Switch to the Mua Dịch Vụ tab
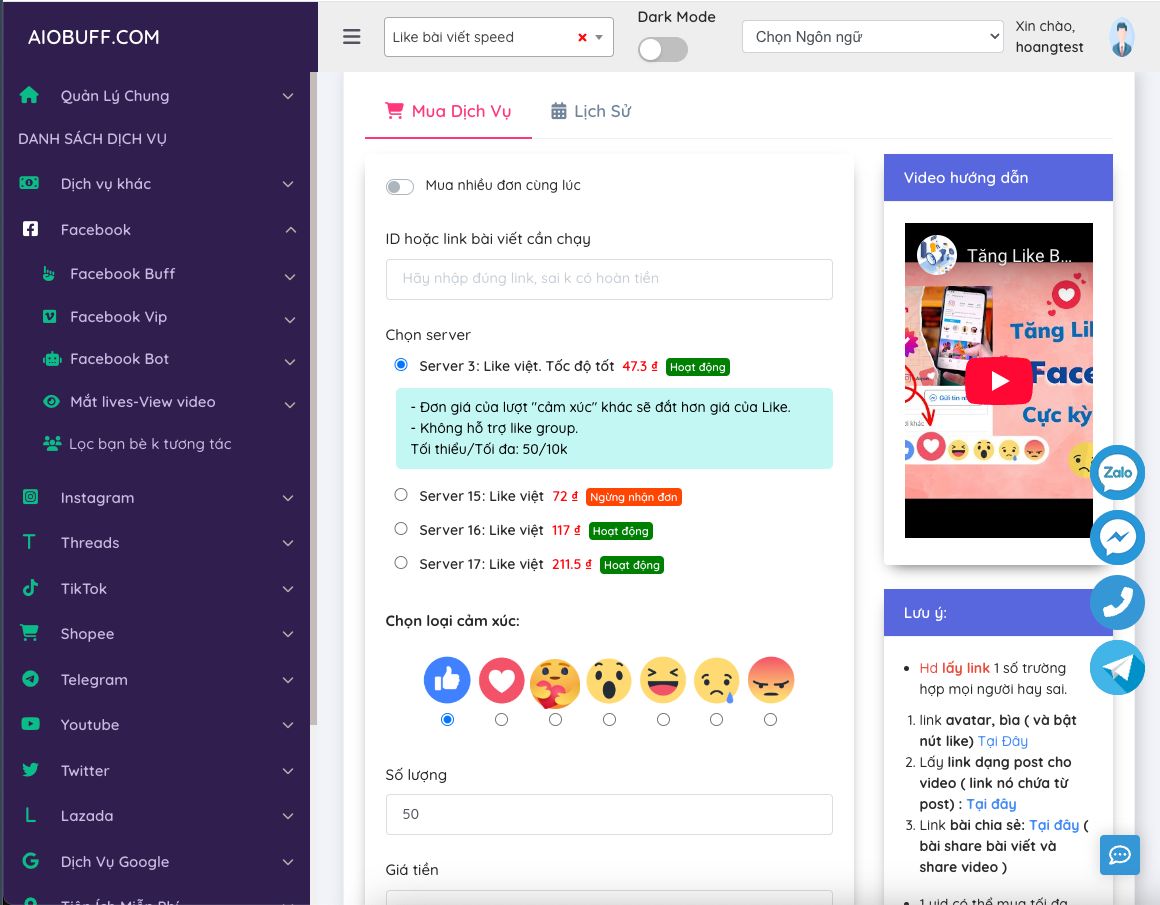The height and width of the screenshot is (905, 1160). tap(448, 111)
